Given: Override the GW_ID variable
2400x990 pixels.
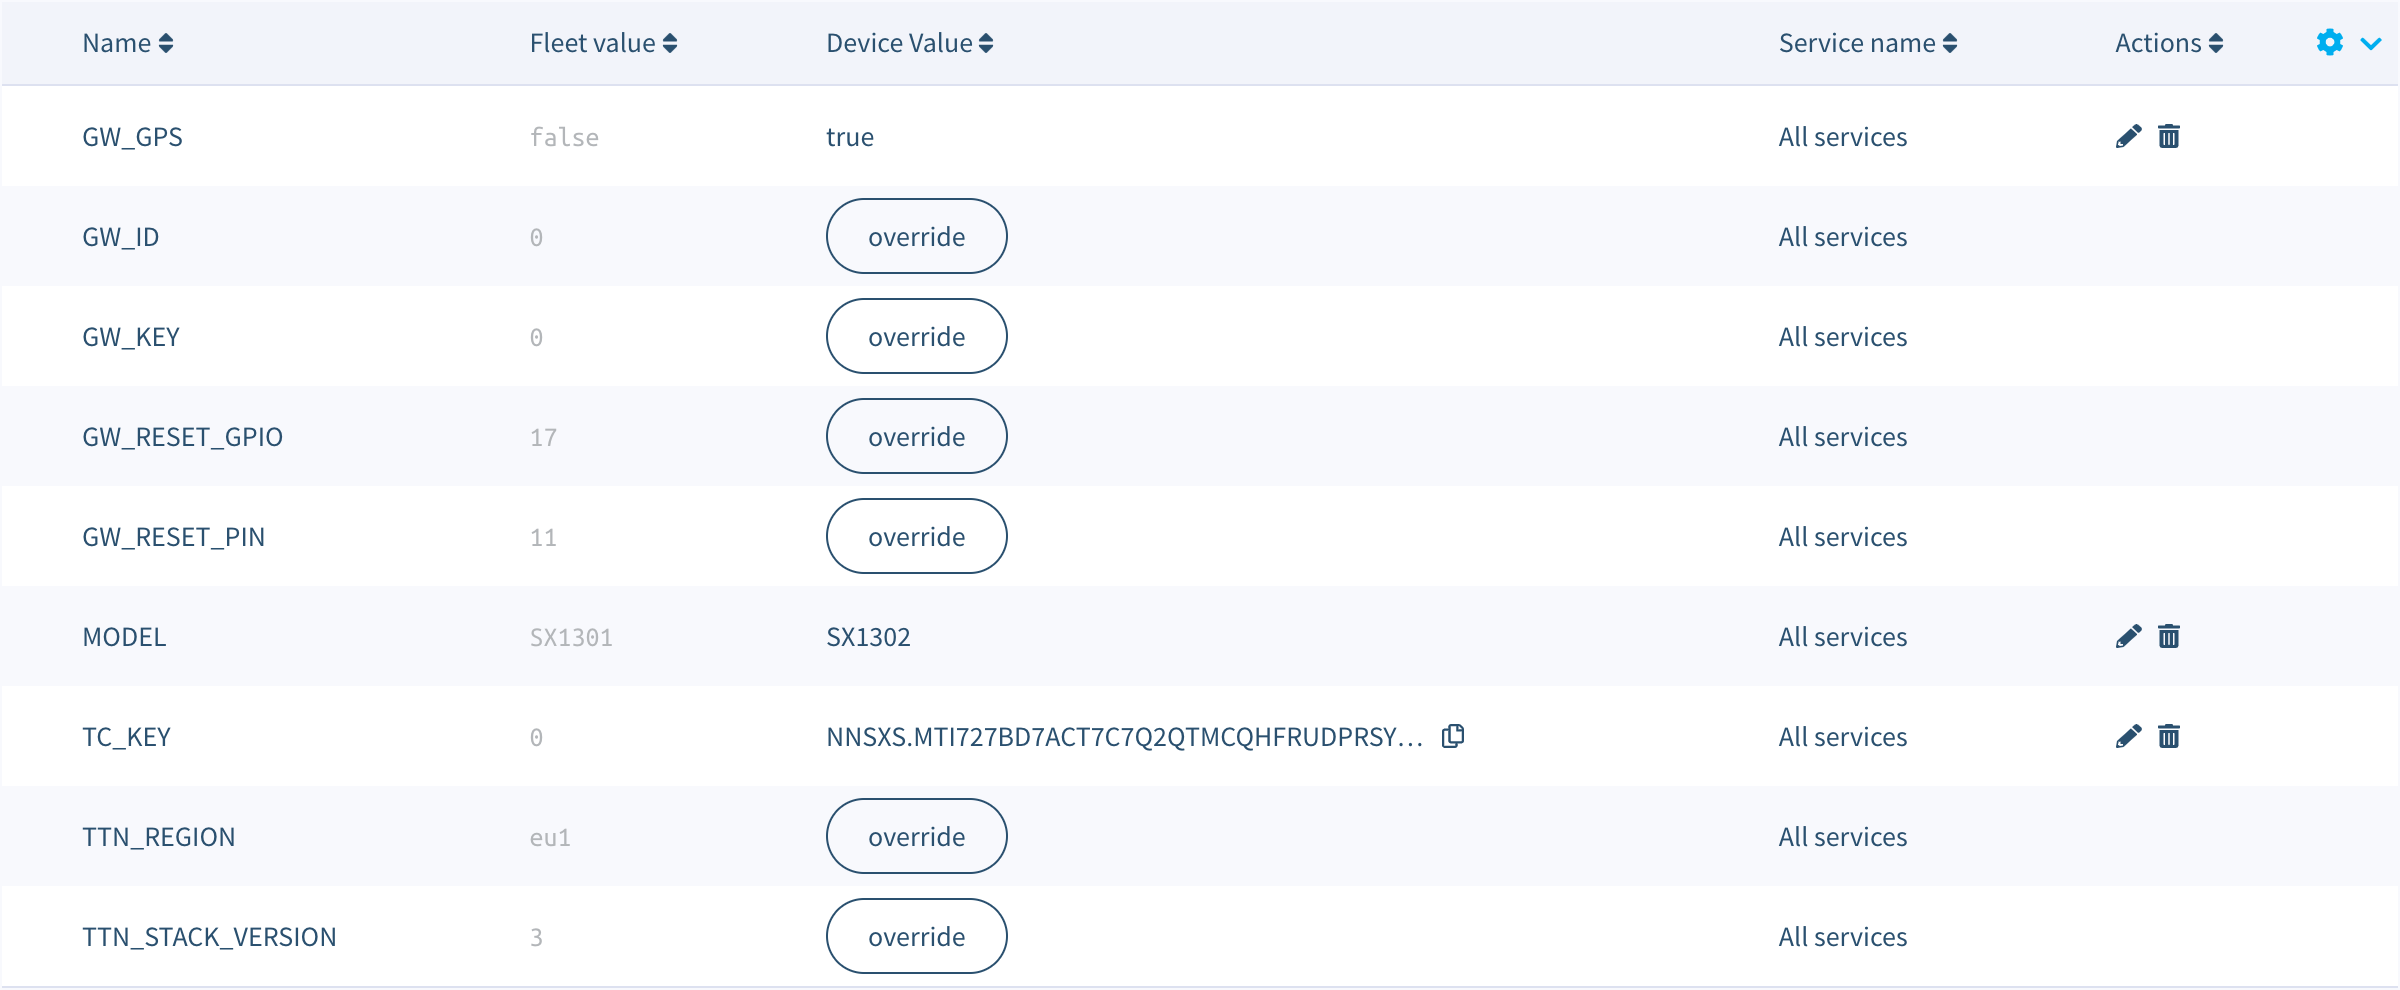Looking at the screenshot, I should point(917,237).
